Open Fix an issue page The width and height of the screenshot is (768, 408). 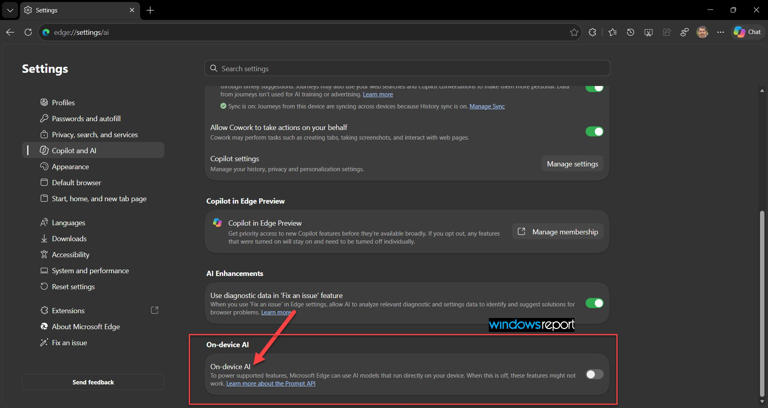[x=93, y=343]
